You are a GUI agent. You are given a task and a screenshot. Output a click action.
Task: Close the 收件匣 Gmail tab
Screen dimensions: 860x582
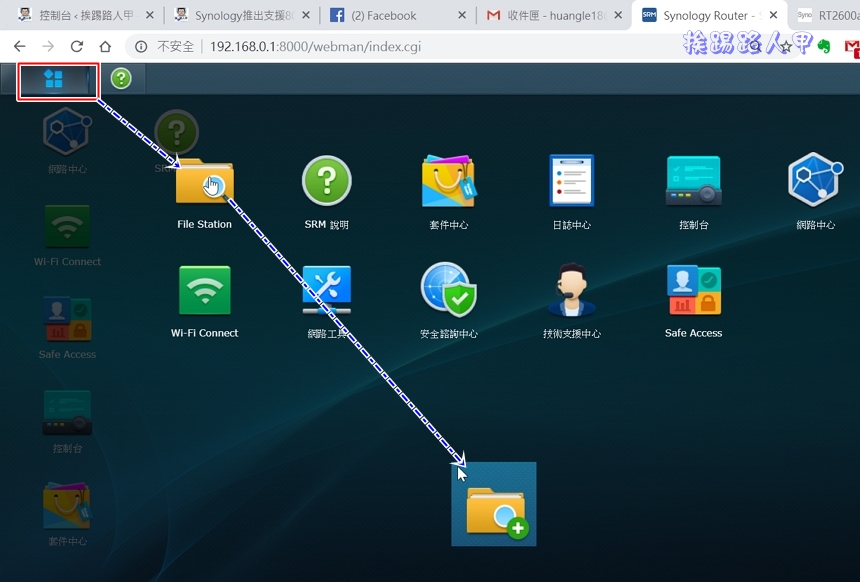click(x=618, y=15)
